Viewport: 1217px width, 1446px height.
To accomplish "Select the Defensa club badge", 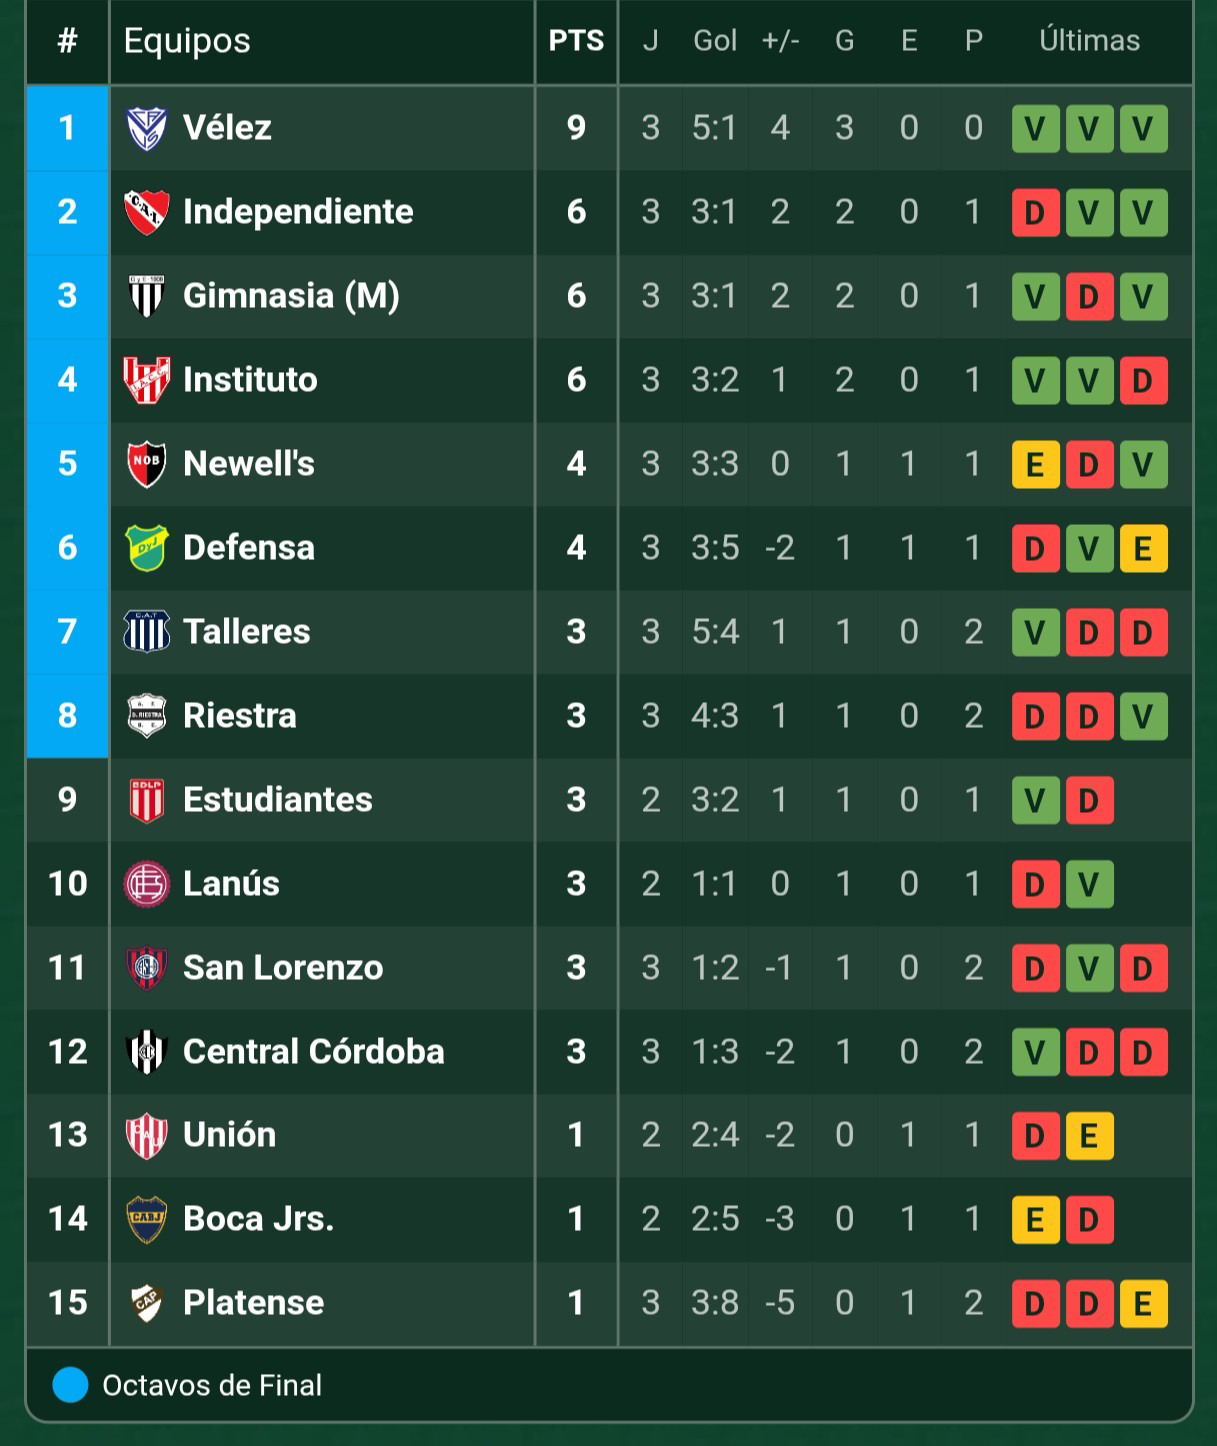I will pyautogui.click(x=147, y=548).
